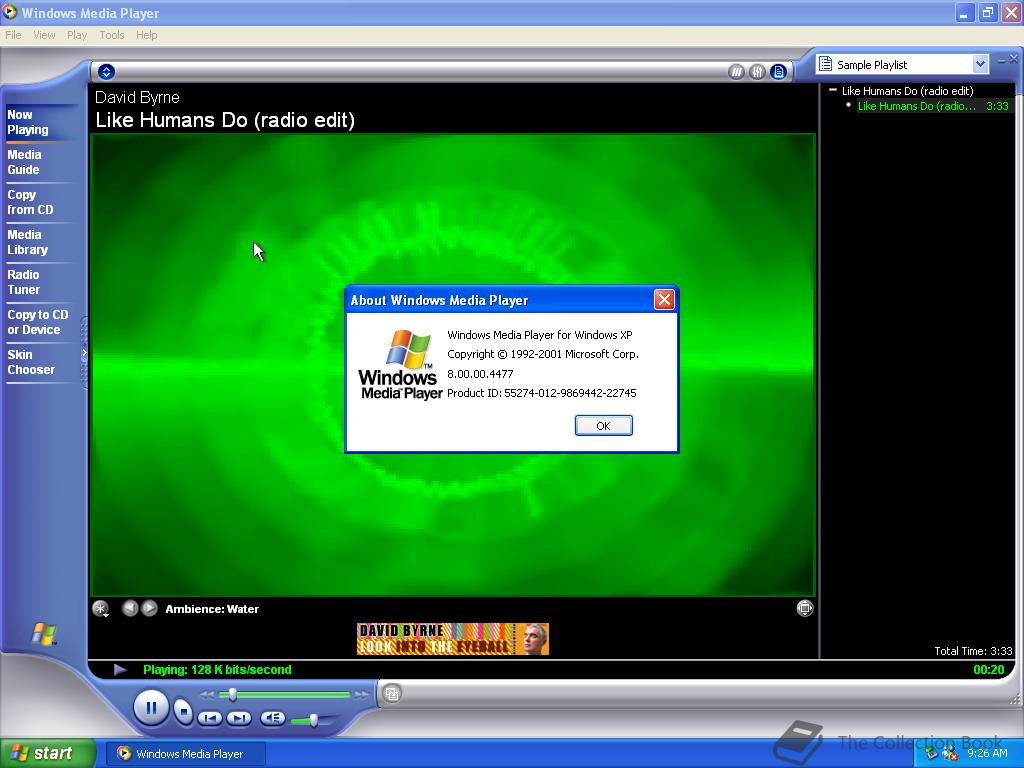Skip to the next track

click(239, 718)
